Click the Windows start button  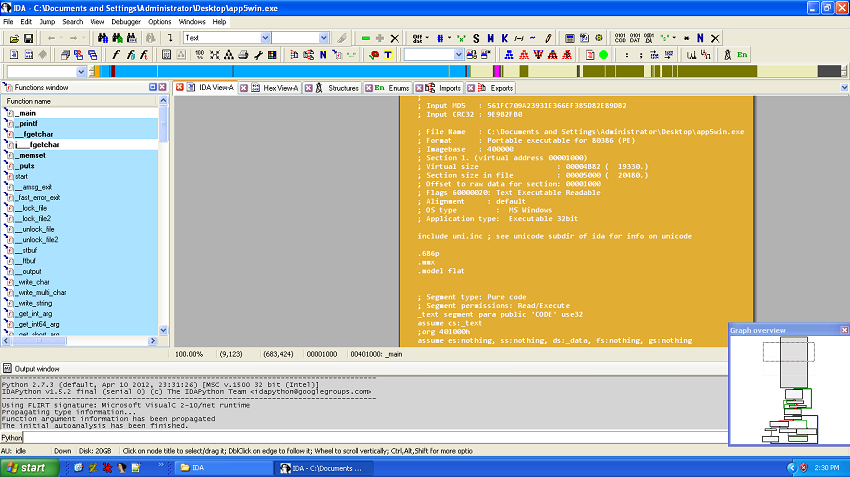click(29, 467)
